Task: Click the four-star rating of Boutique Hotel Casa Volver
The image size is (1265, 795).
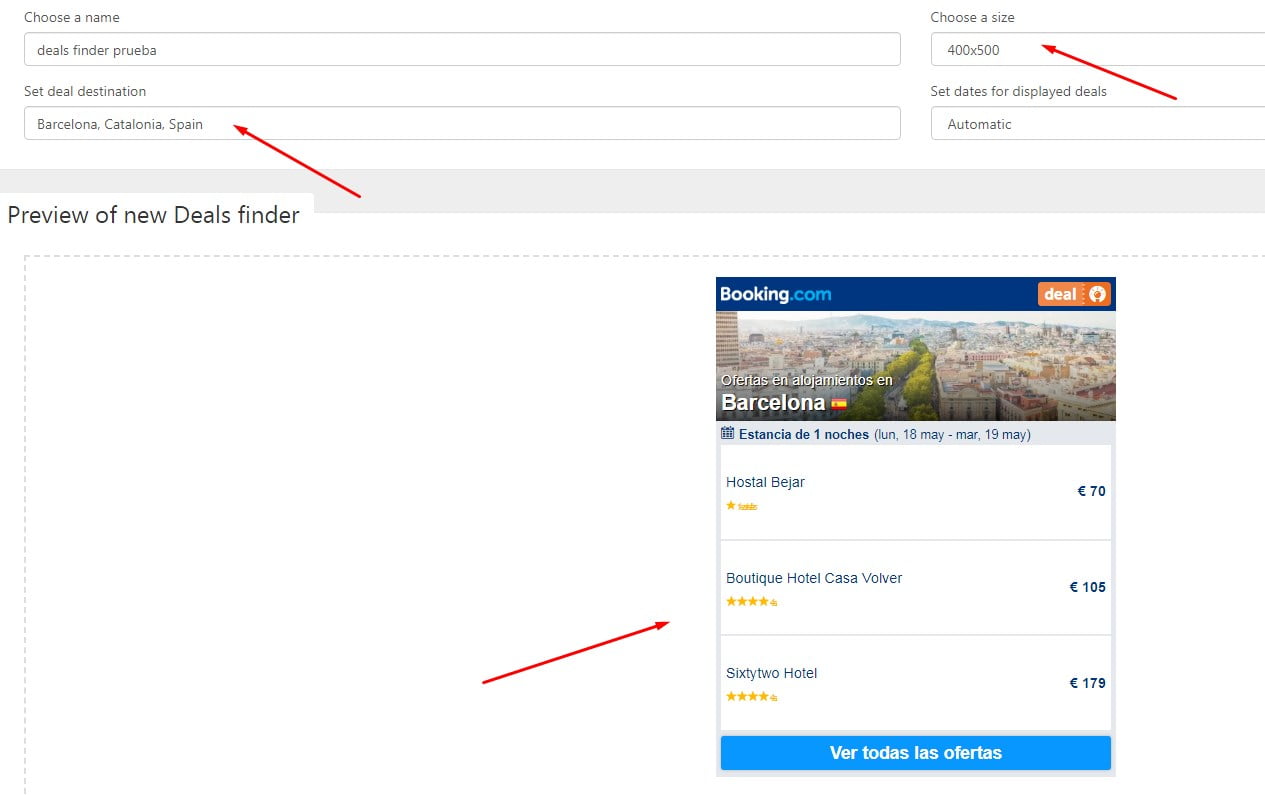Action: coord(751,601)
